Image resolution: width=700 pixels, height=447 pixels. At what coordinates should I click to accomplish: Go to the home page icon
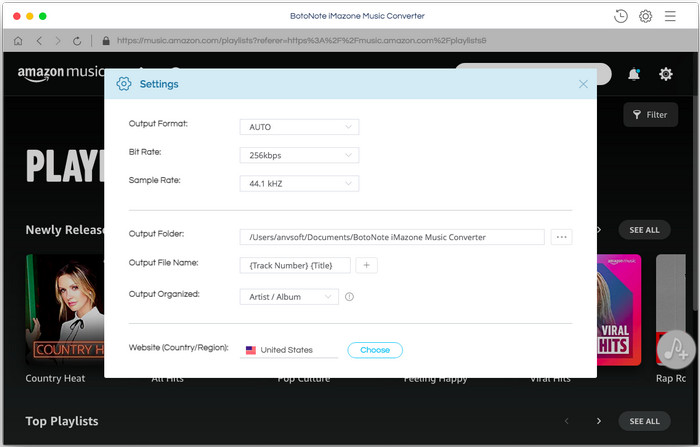pos(18,41)
